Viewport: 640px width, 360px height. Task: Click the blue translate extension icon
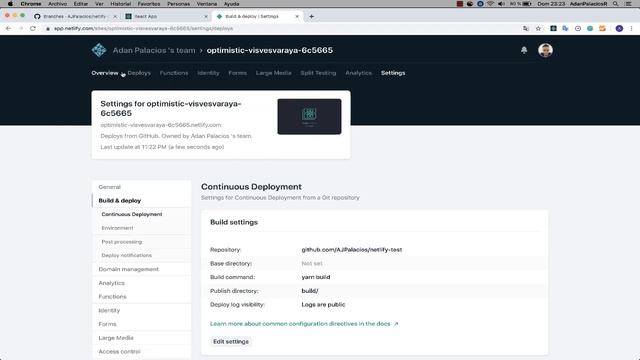tap(565, 28)
